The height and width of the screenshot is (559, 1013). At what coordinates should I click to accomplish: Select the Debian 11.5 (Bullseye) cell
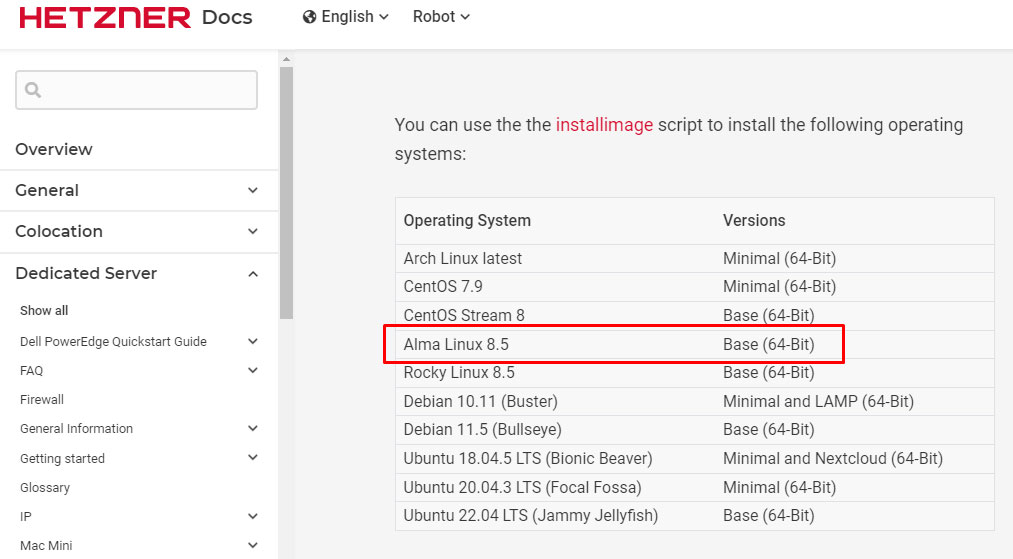point(483,430)
